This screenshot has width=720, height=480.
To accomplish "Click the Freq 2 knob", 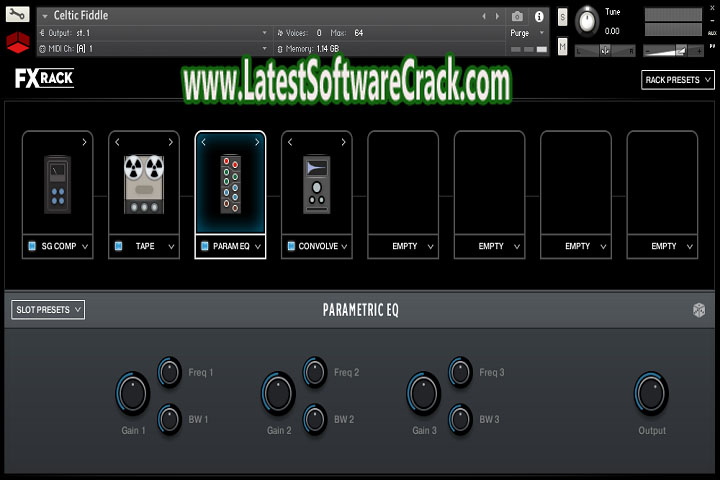I will tap(315, 372).
